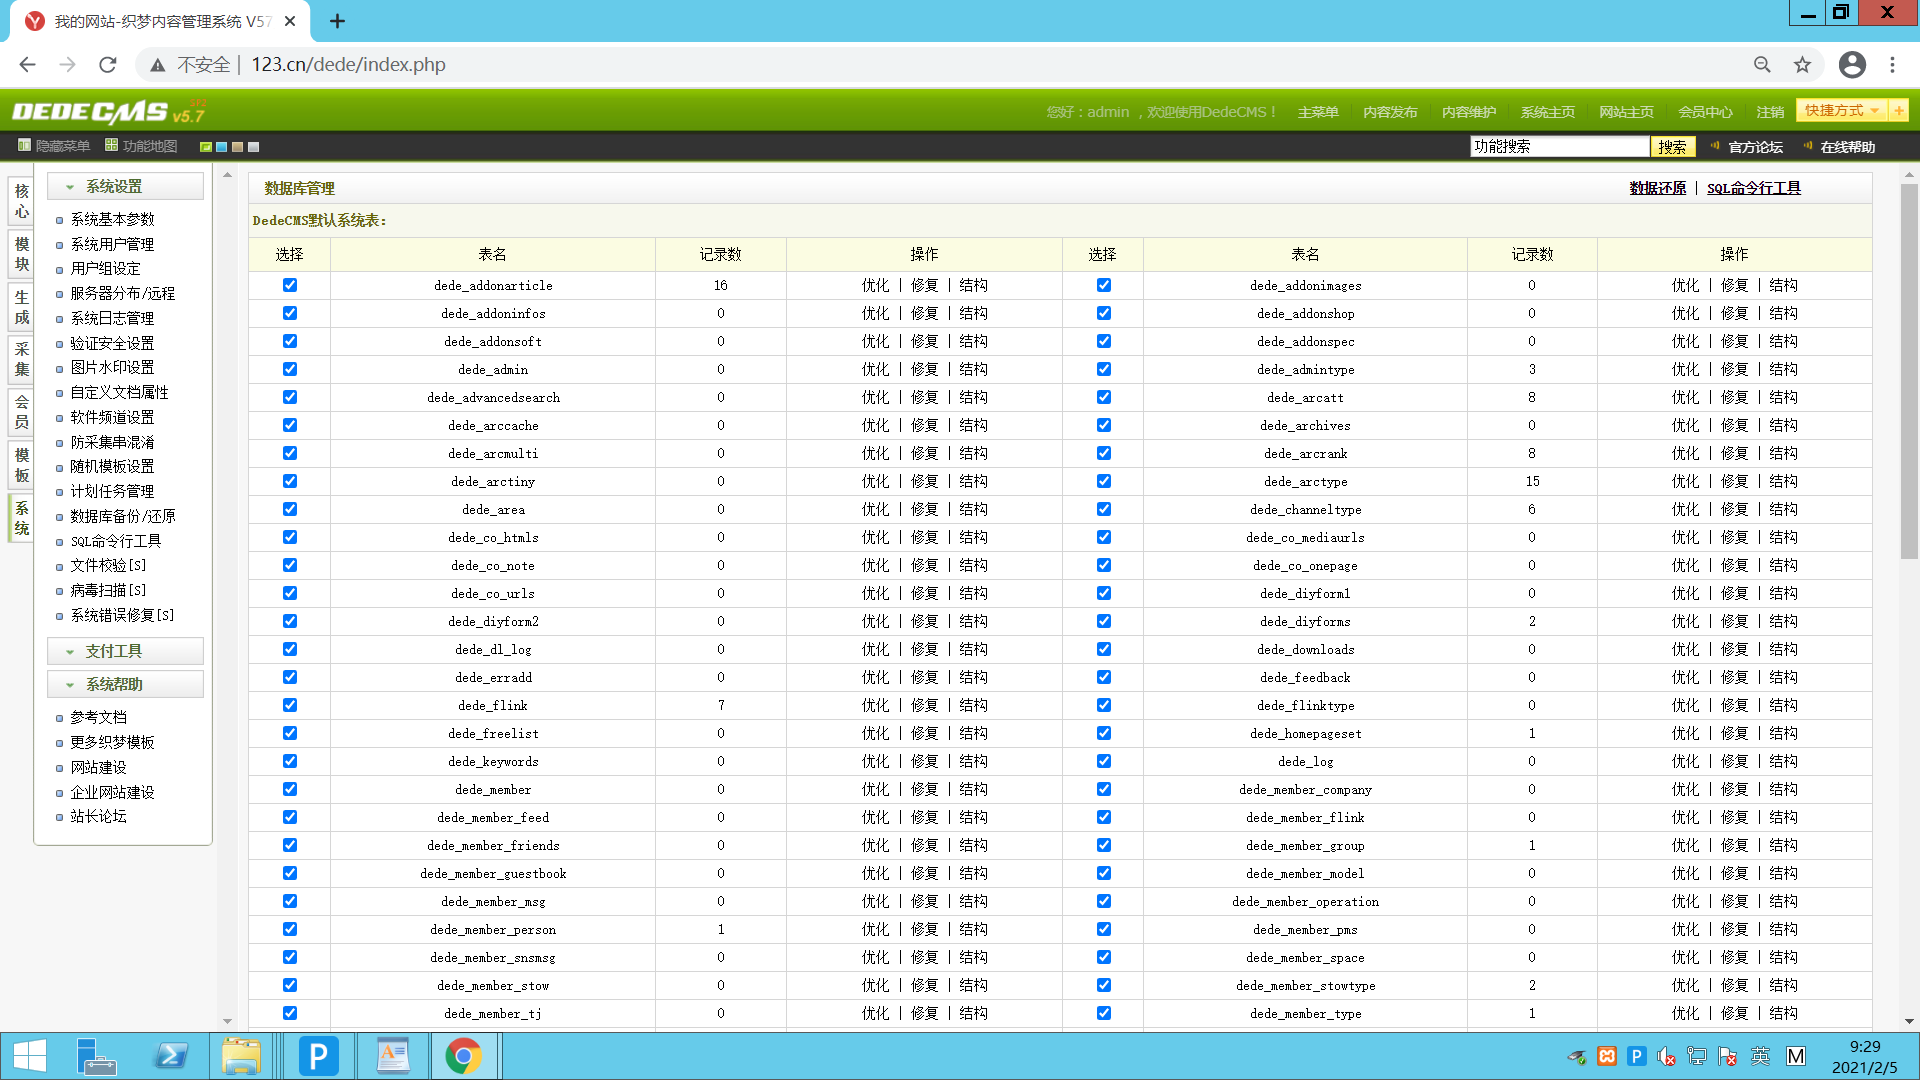Open the Chrome profile avatar icon
Screen dimensions: 1920x1080
click(1852, 65)
